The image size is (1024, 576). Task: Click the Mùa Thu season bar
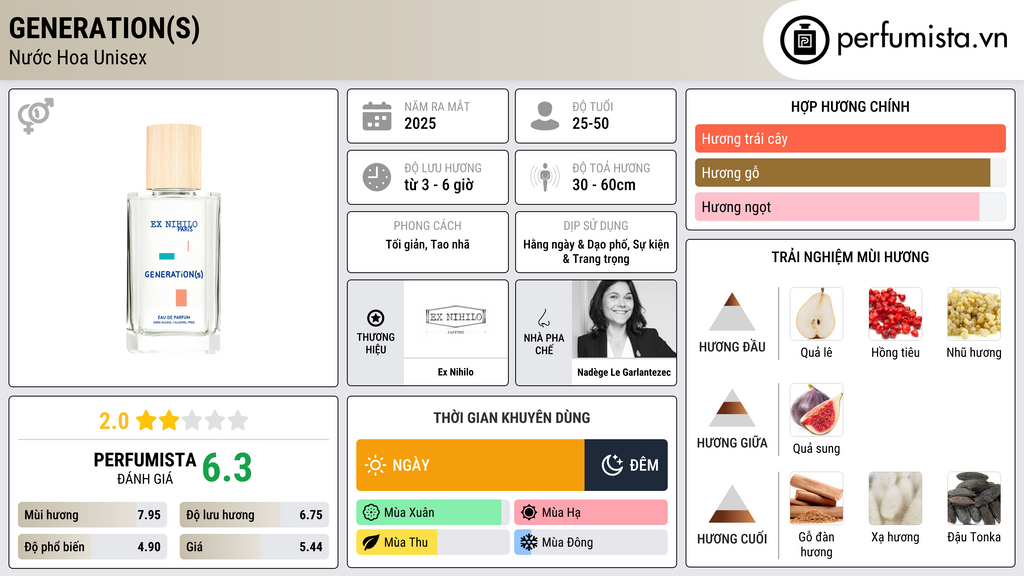point(433,543)
